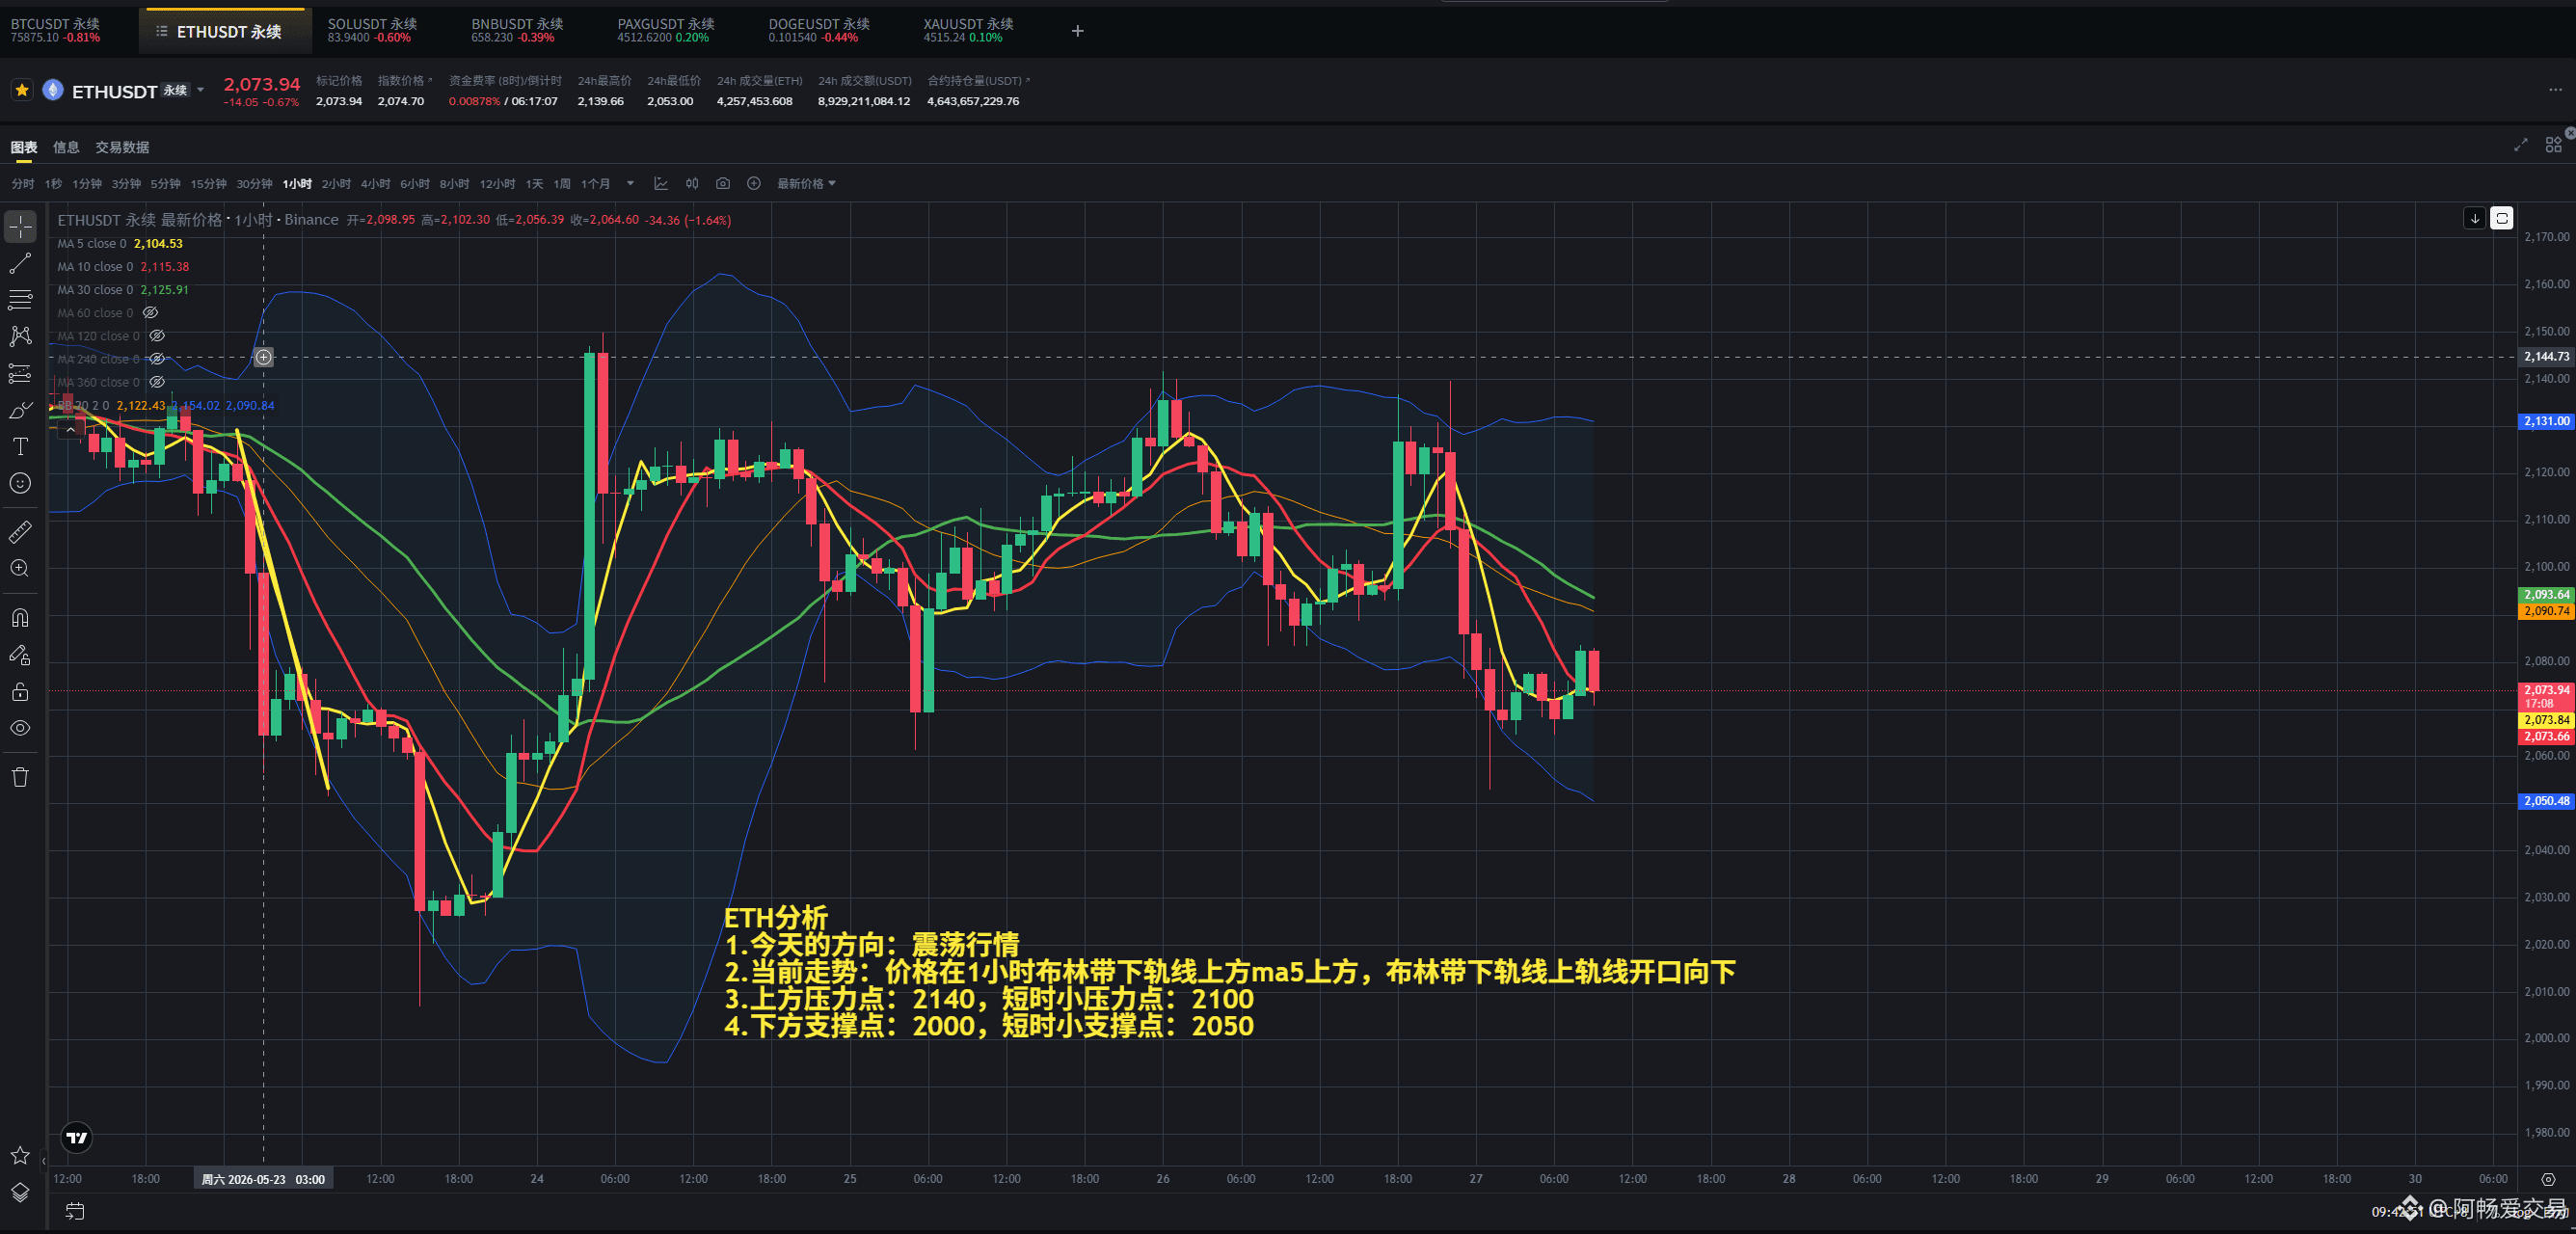Viewport: 2576px width, 1234px height.
Task: Open the multi-chart grid layout icon
Action: pyautogui.click(x=2553, y=145)
